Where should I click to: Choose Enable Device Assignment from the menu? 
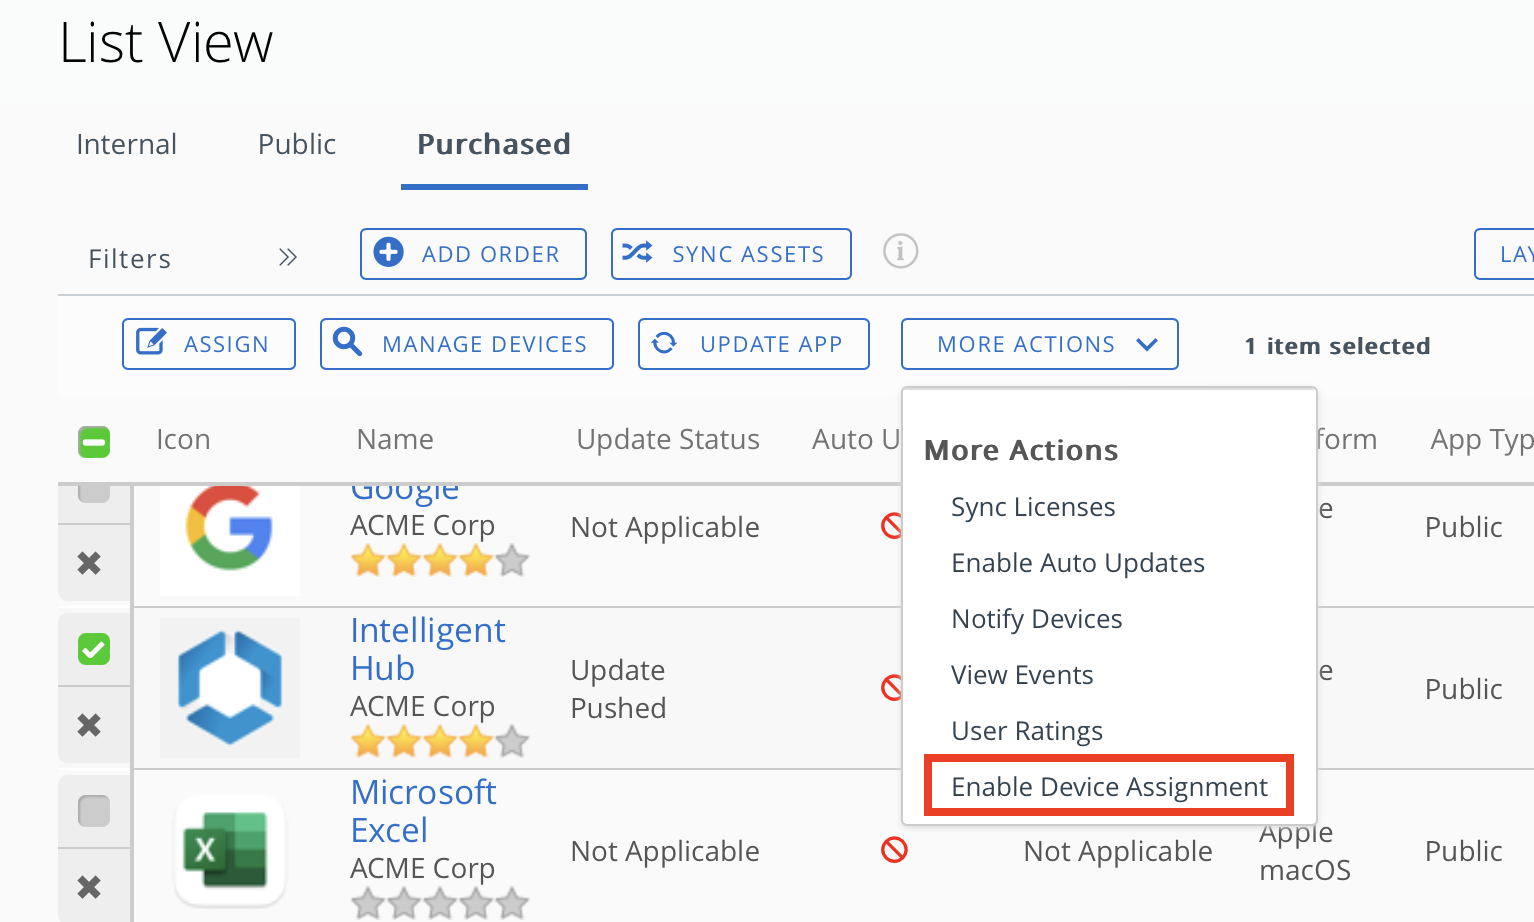(x=1109, y=787)
